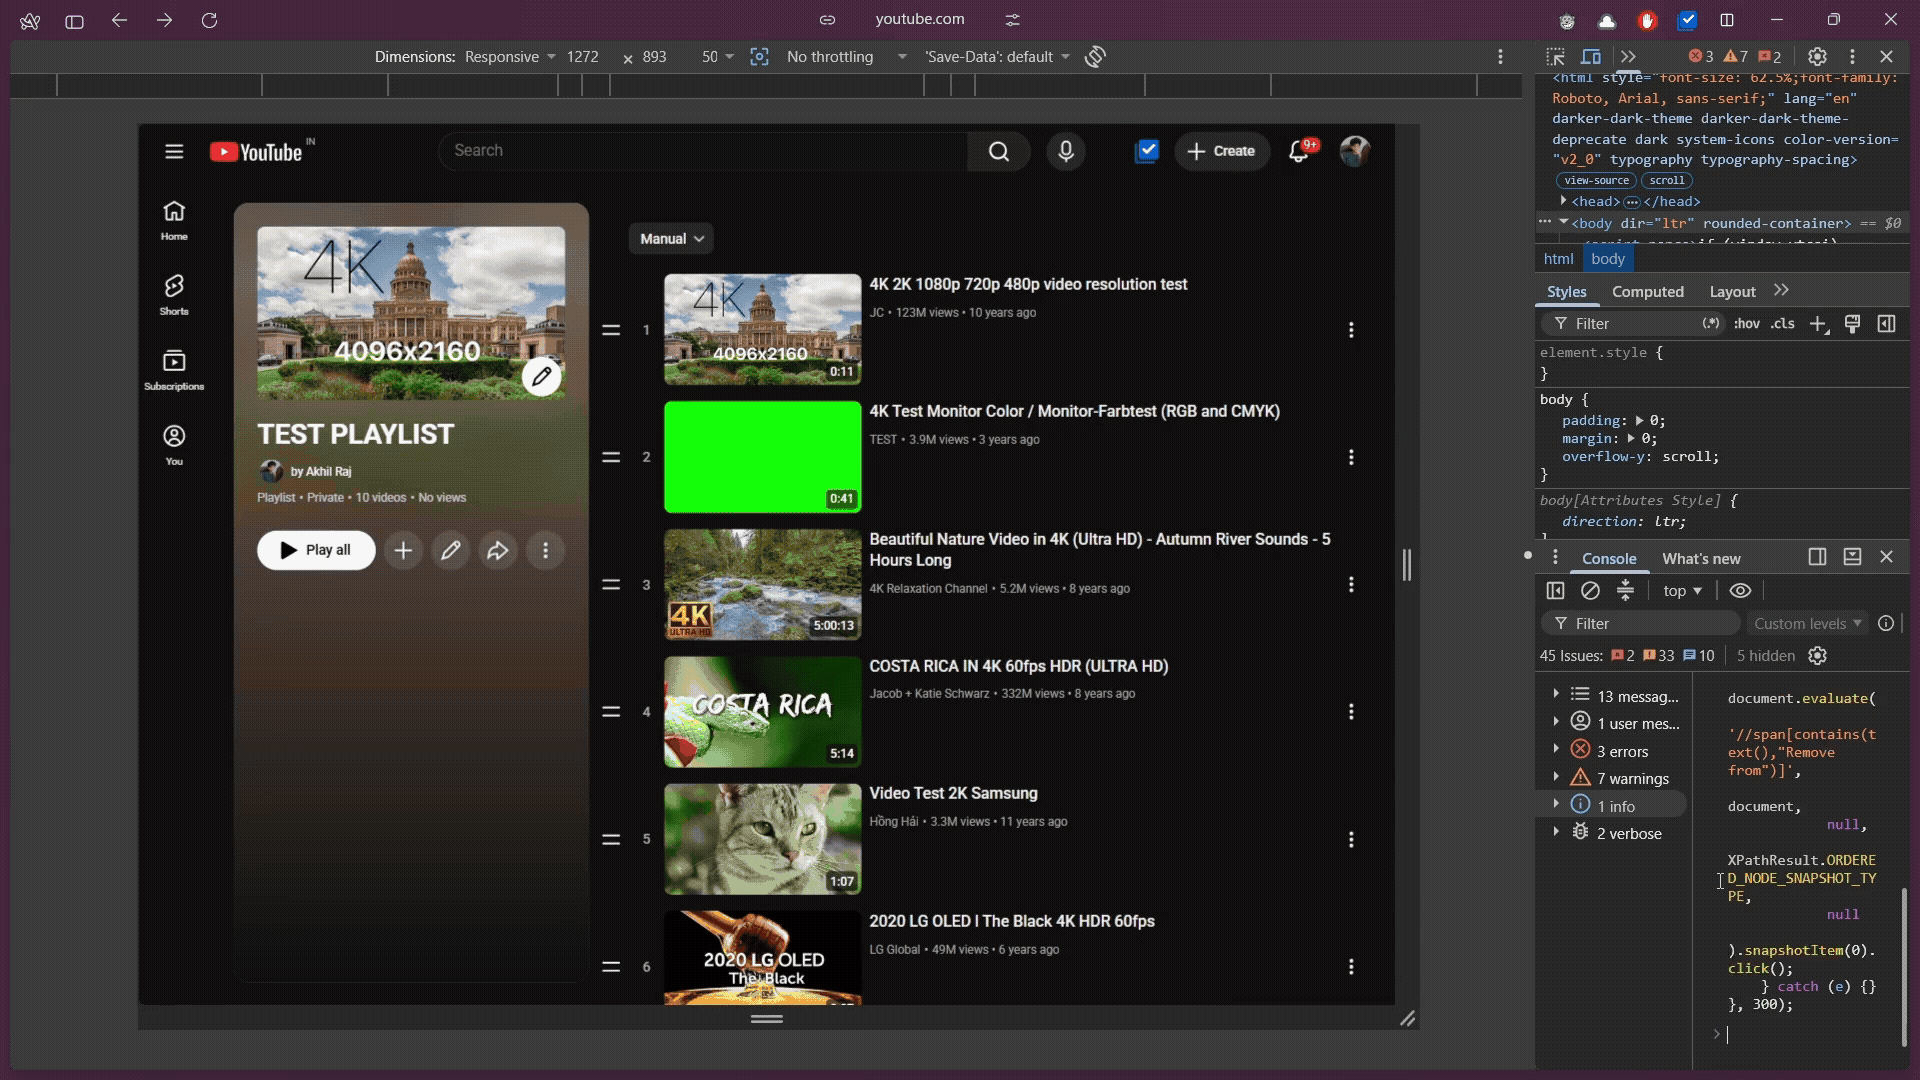Viewport: 1920px width, 1080px height.
Task: Open DevTools settings gear
Action: coord(1818,57)
